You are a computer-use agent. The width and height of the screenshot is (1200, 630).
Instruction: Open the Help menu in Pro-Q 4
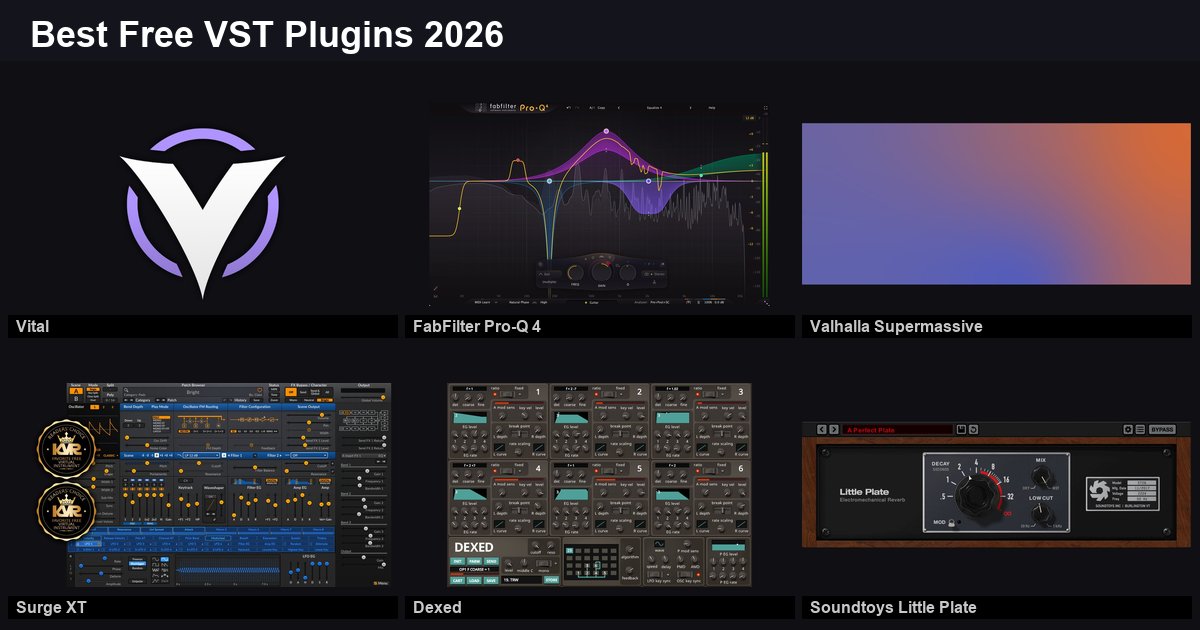point(712,108)
